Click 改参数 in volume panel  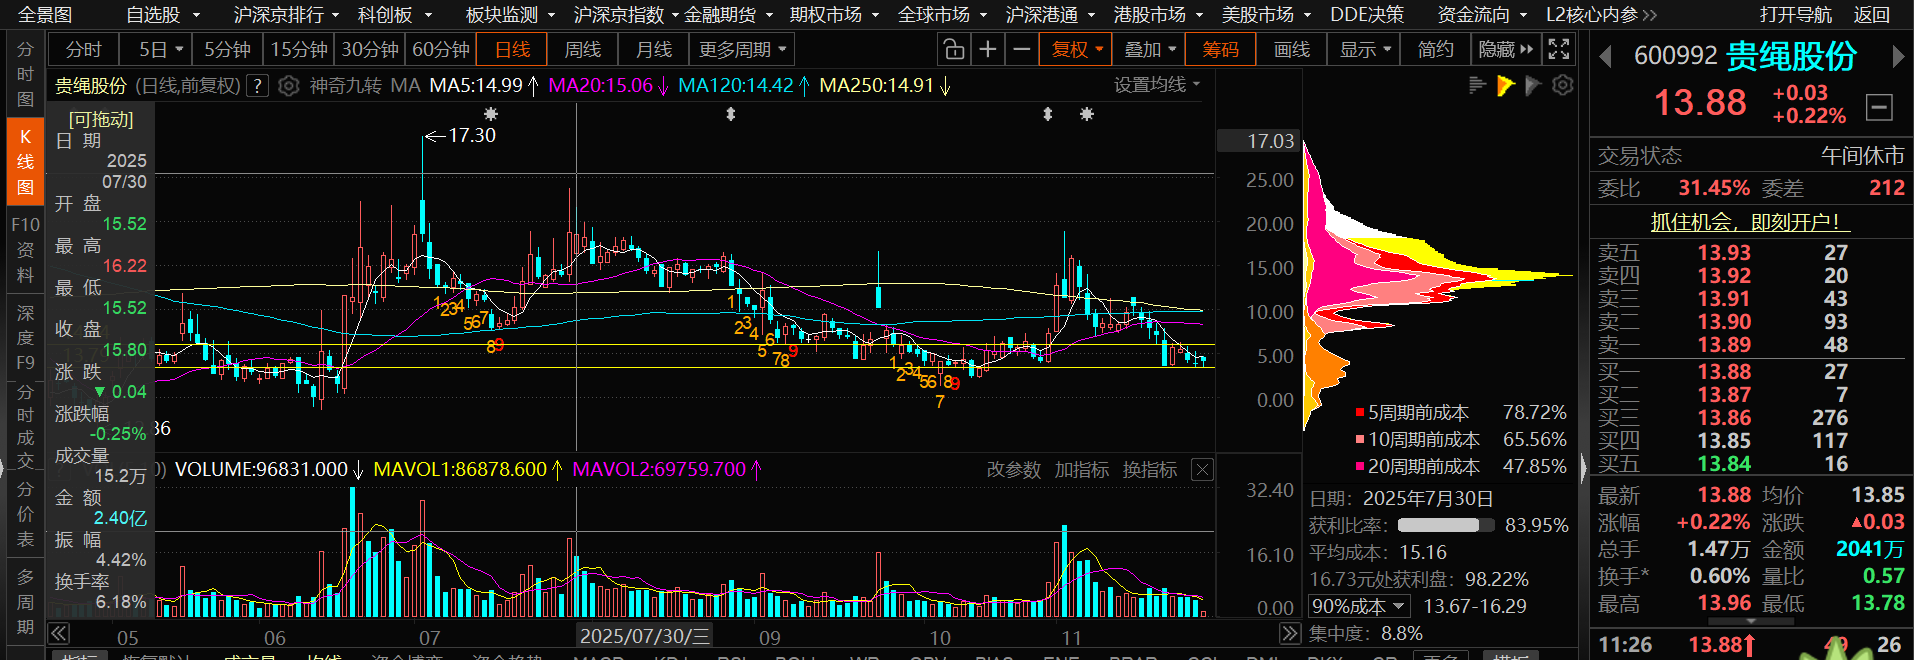[x=1013, y=469]
